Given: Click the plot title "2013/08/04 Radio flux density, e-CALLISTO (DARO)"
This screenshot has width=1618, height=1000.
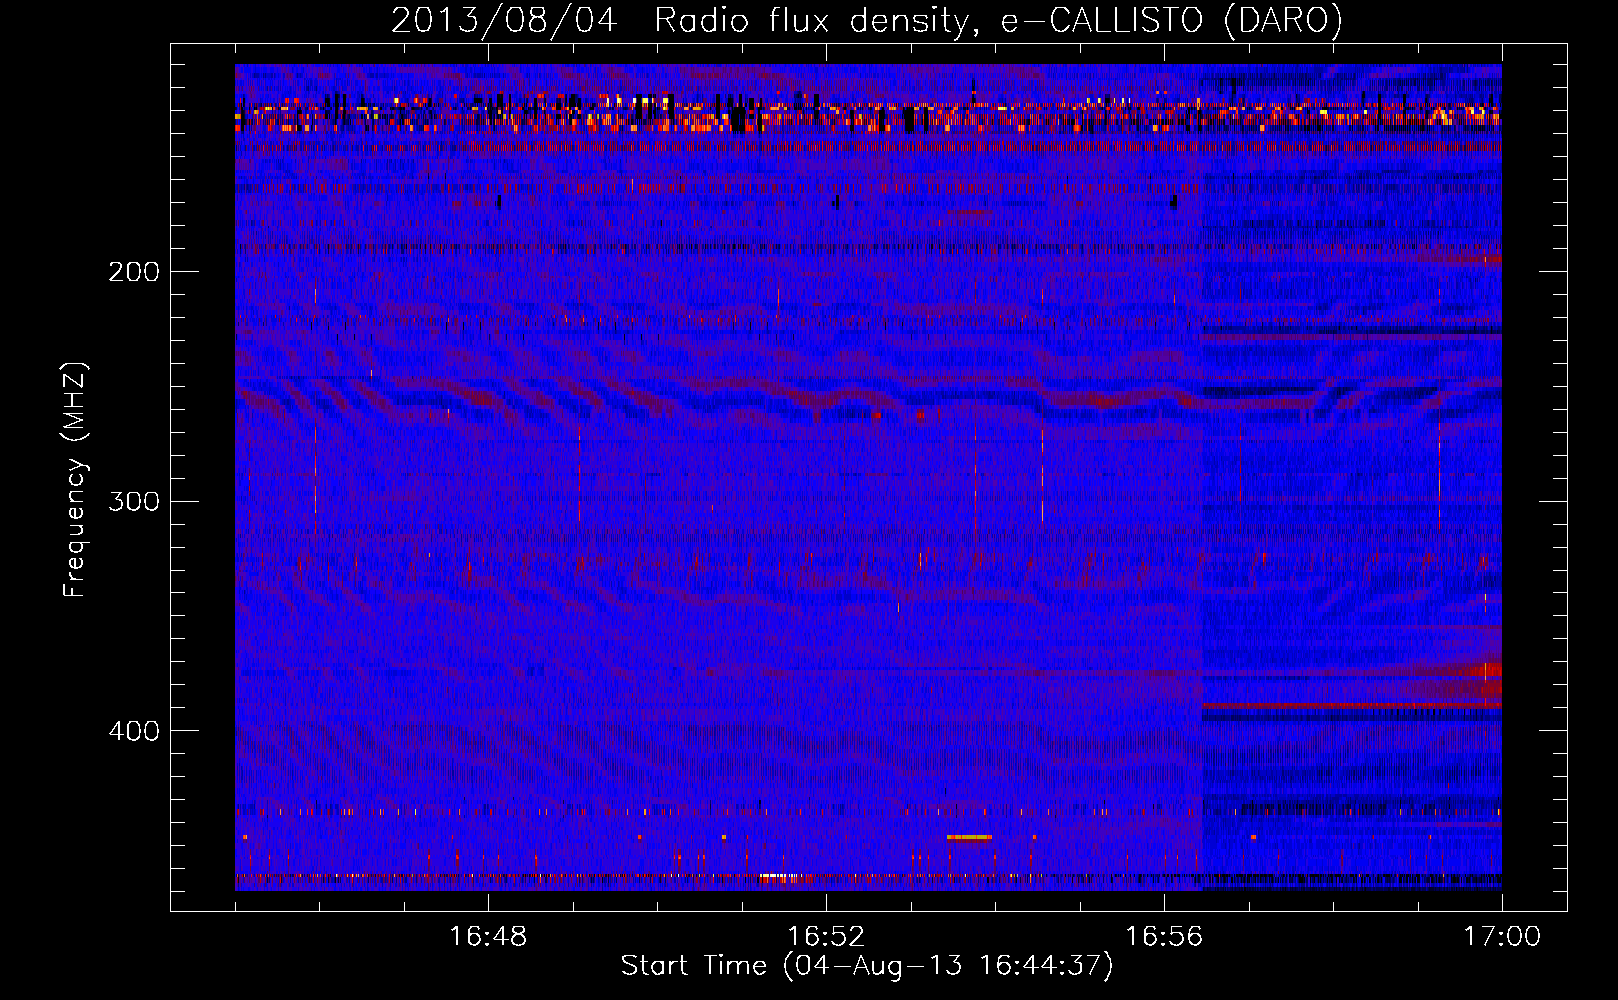Looking at the screenshot, I should tap(867, 20).
